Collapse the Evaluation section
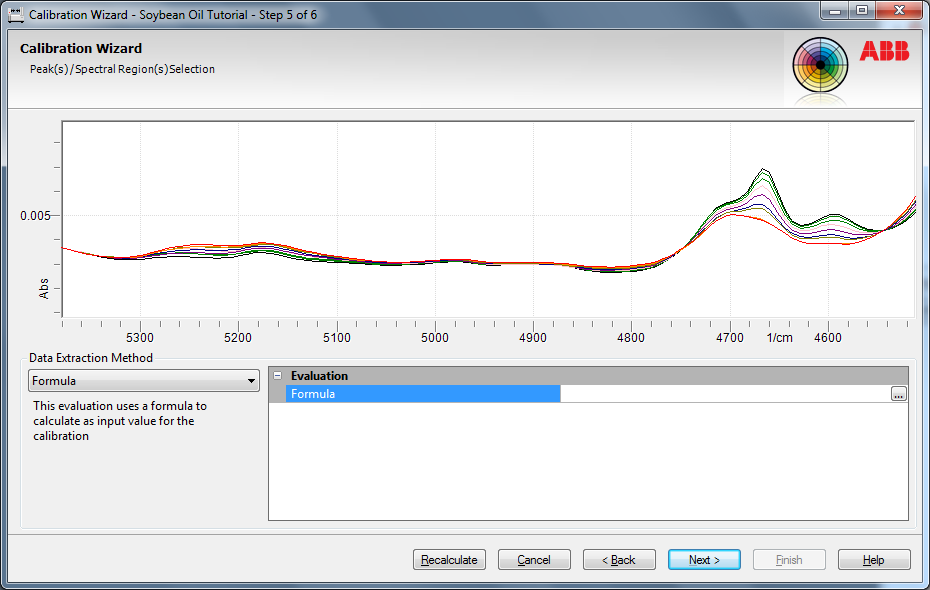This screenshot has height=590, width=930. pos(277,376)
